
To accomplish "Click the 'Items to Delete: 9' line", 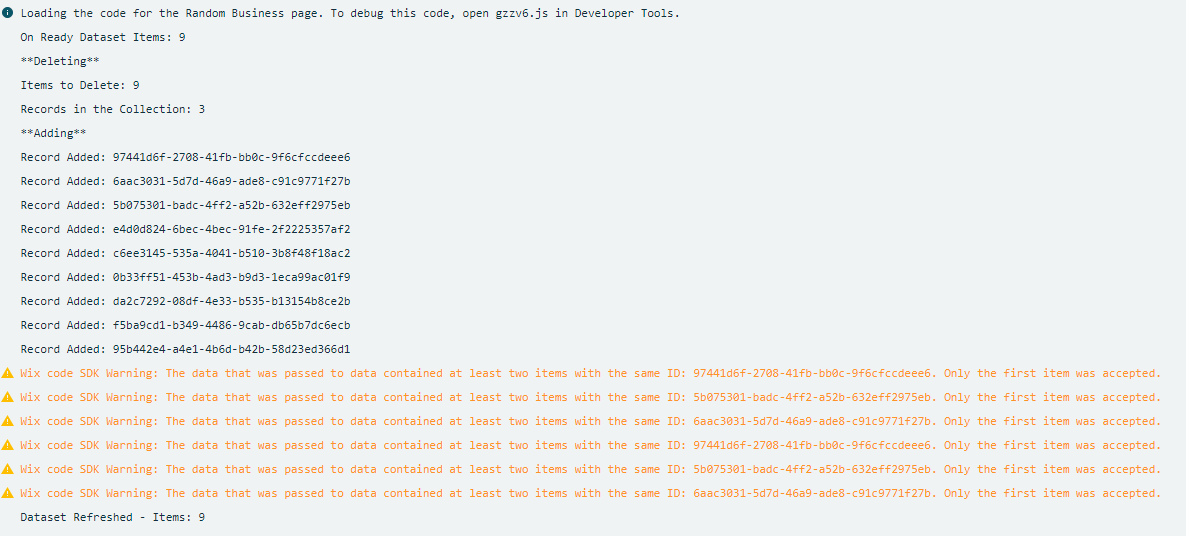I will pyautogui.click(x=79, y=85).
